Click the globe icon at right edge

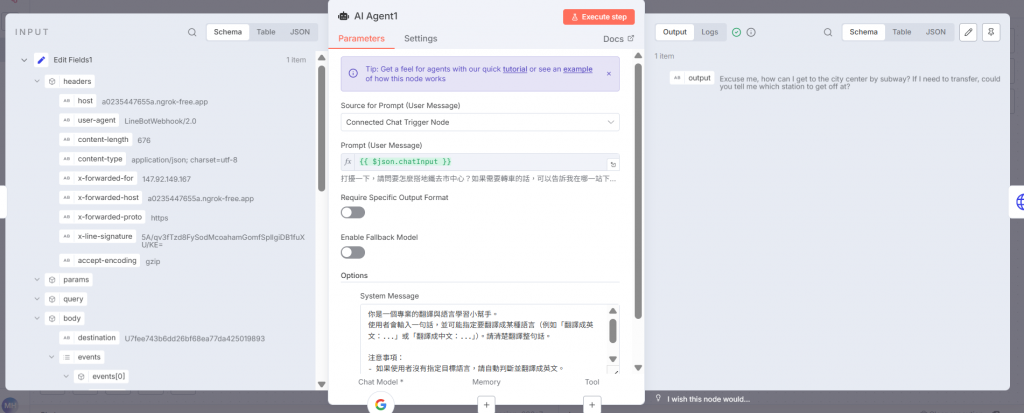pyautogui.click(x=1019, y=202)
